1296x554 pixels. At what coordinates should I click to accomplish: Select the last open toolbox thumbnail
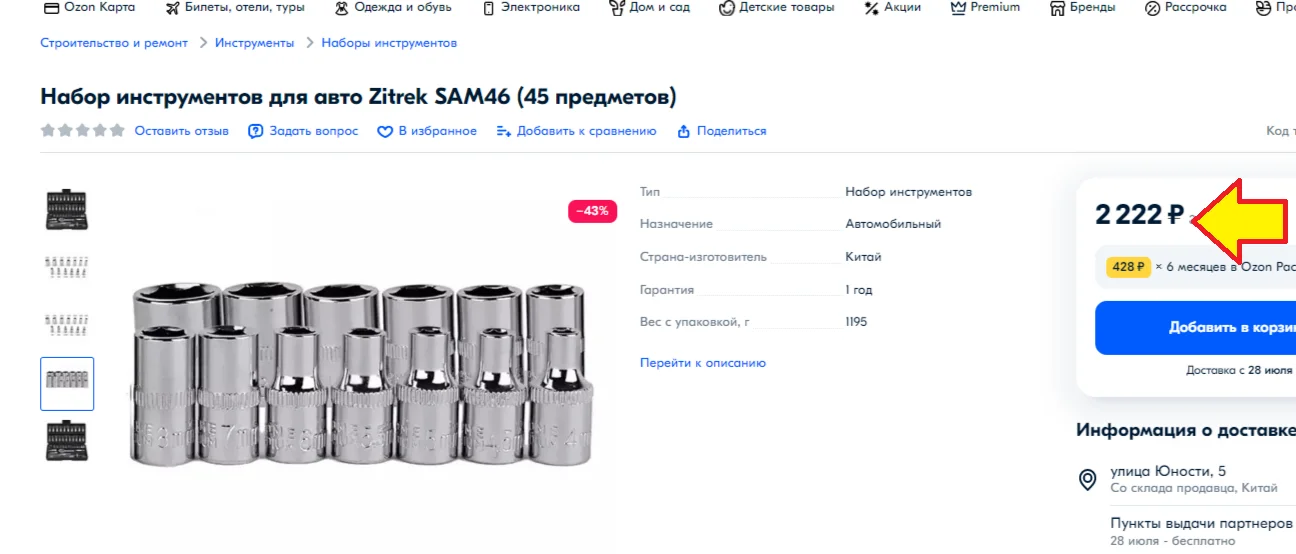click(67, 441)
